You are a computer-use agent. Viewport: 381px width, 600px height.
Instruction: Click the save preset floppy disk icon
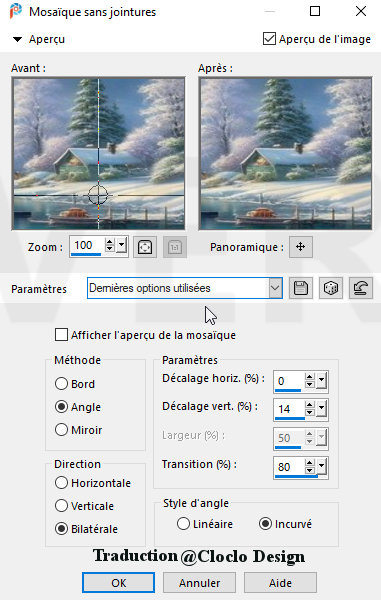pos(301,288)
